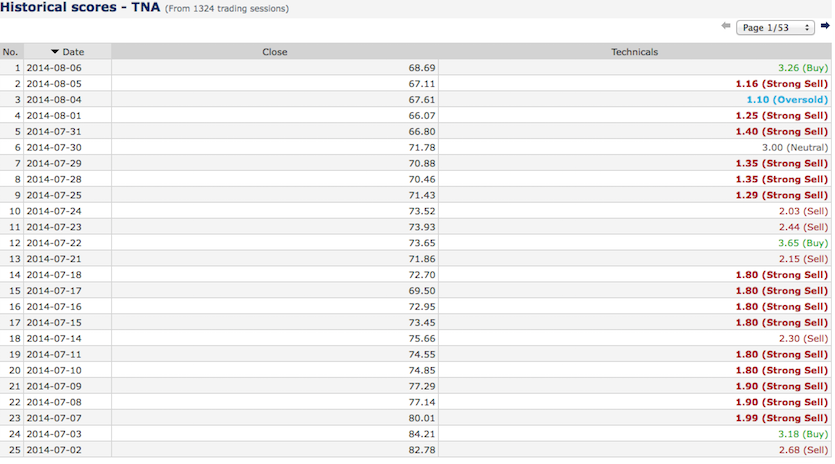Image resolution: width=835 pixels, height=464 pixels.
Task: Click the 3.26 (Buy) technical score
Action: coord(803,68)
